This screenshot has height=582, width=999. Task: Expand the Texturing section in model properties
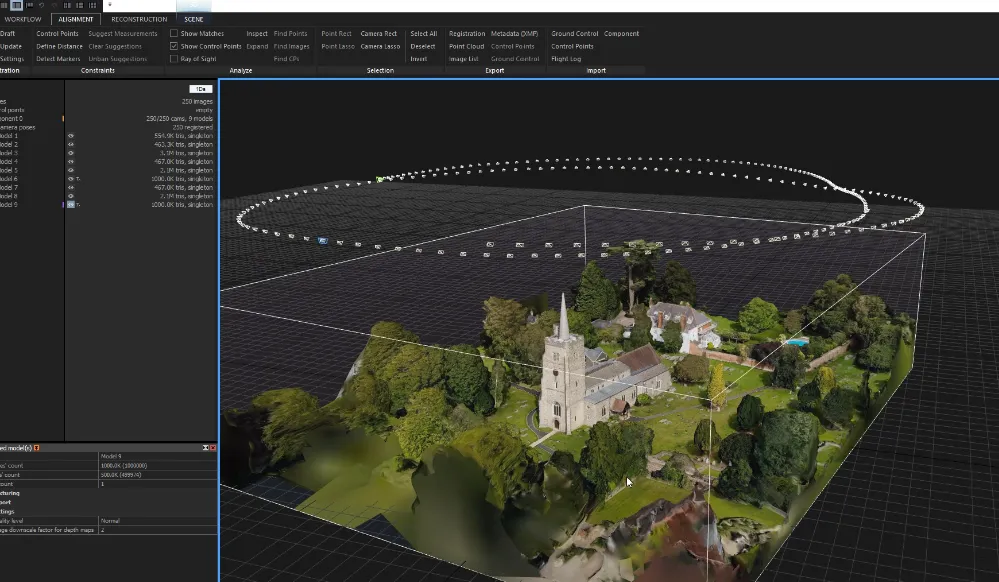click(12, 493)
